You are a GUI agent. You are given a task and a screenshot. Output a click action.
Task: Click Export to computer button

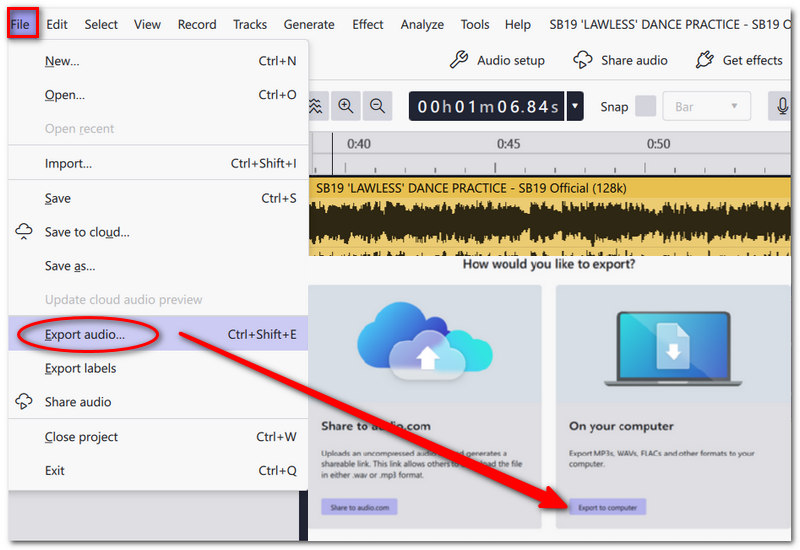tap(607, 507)
